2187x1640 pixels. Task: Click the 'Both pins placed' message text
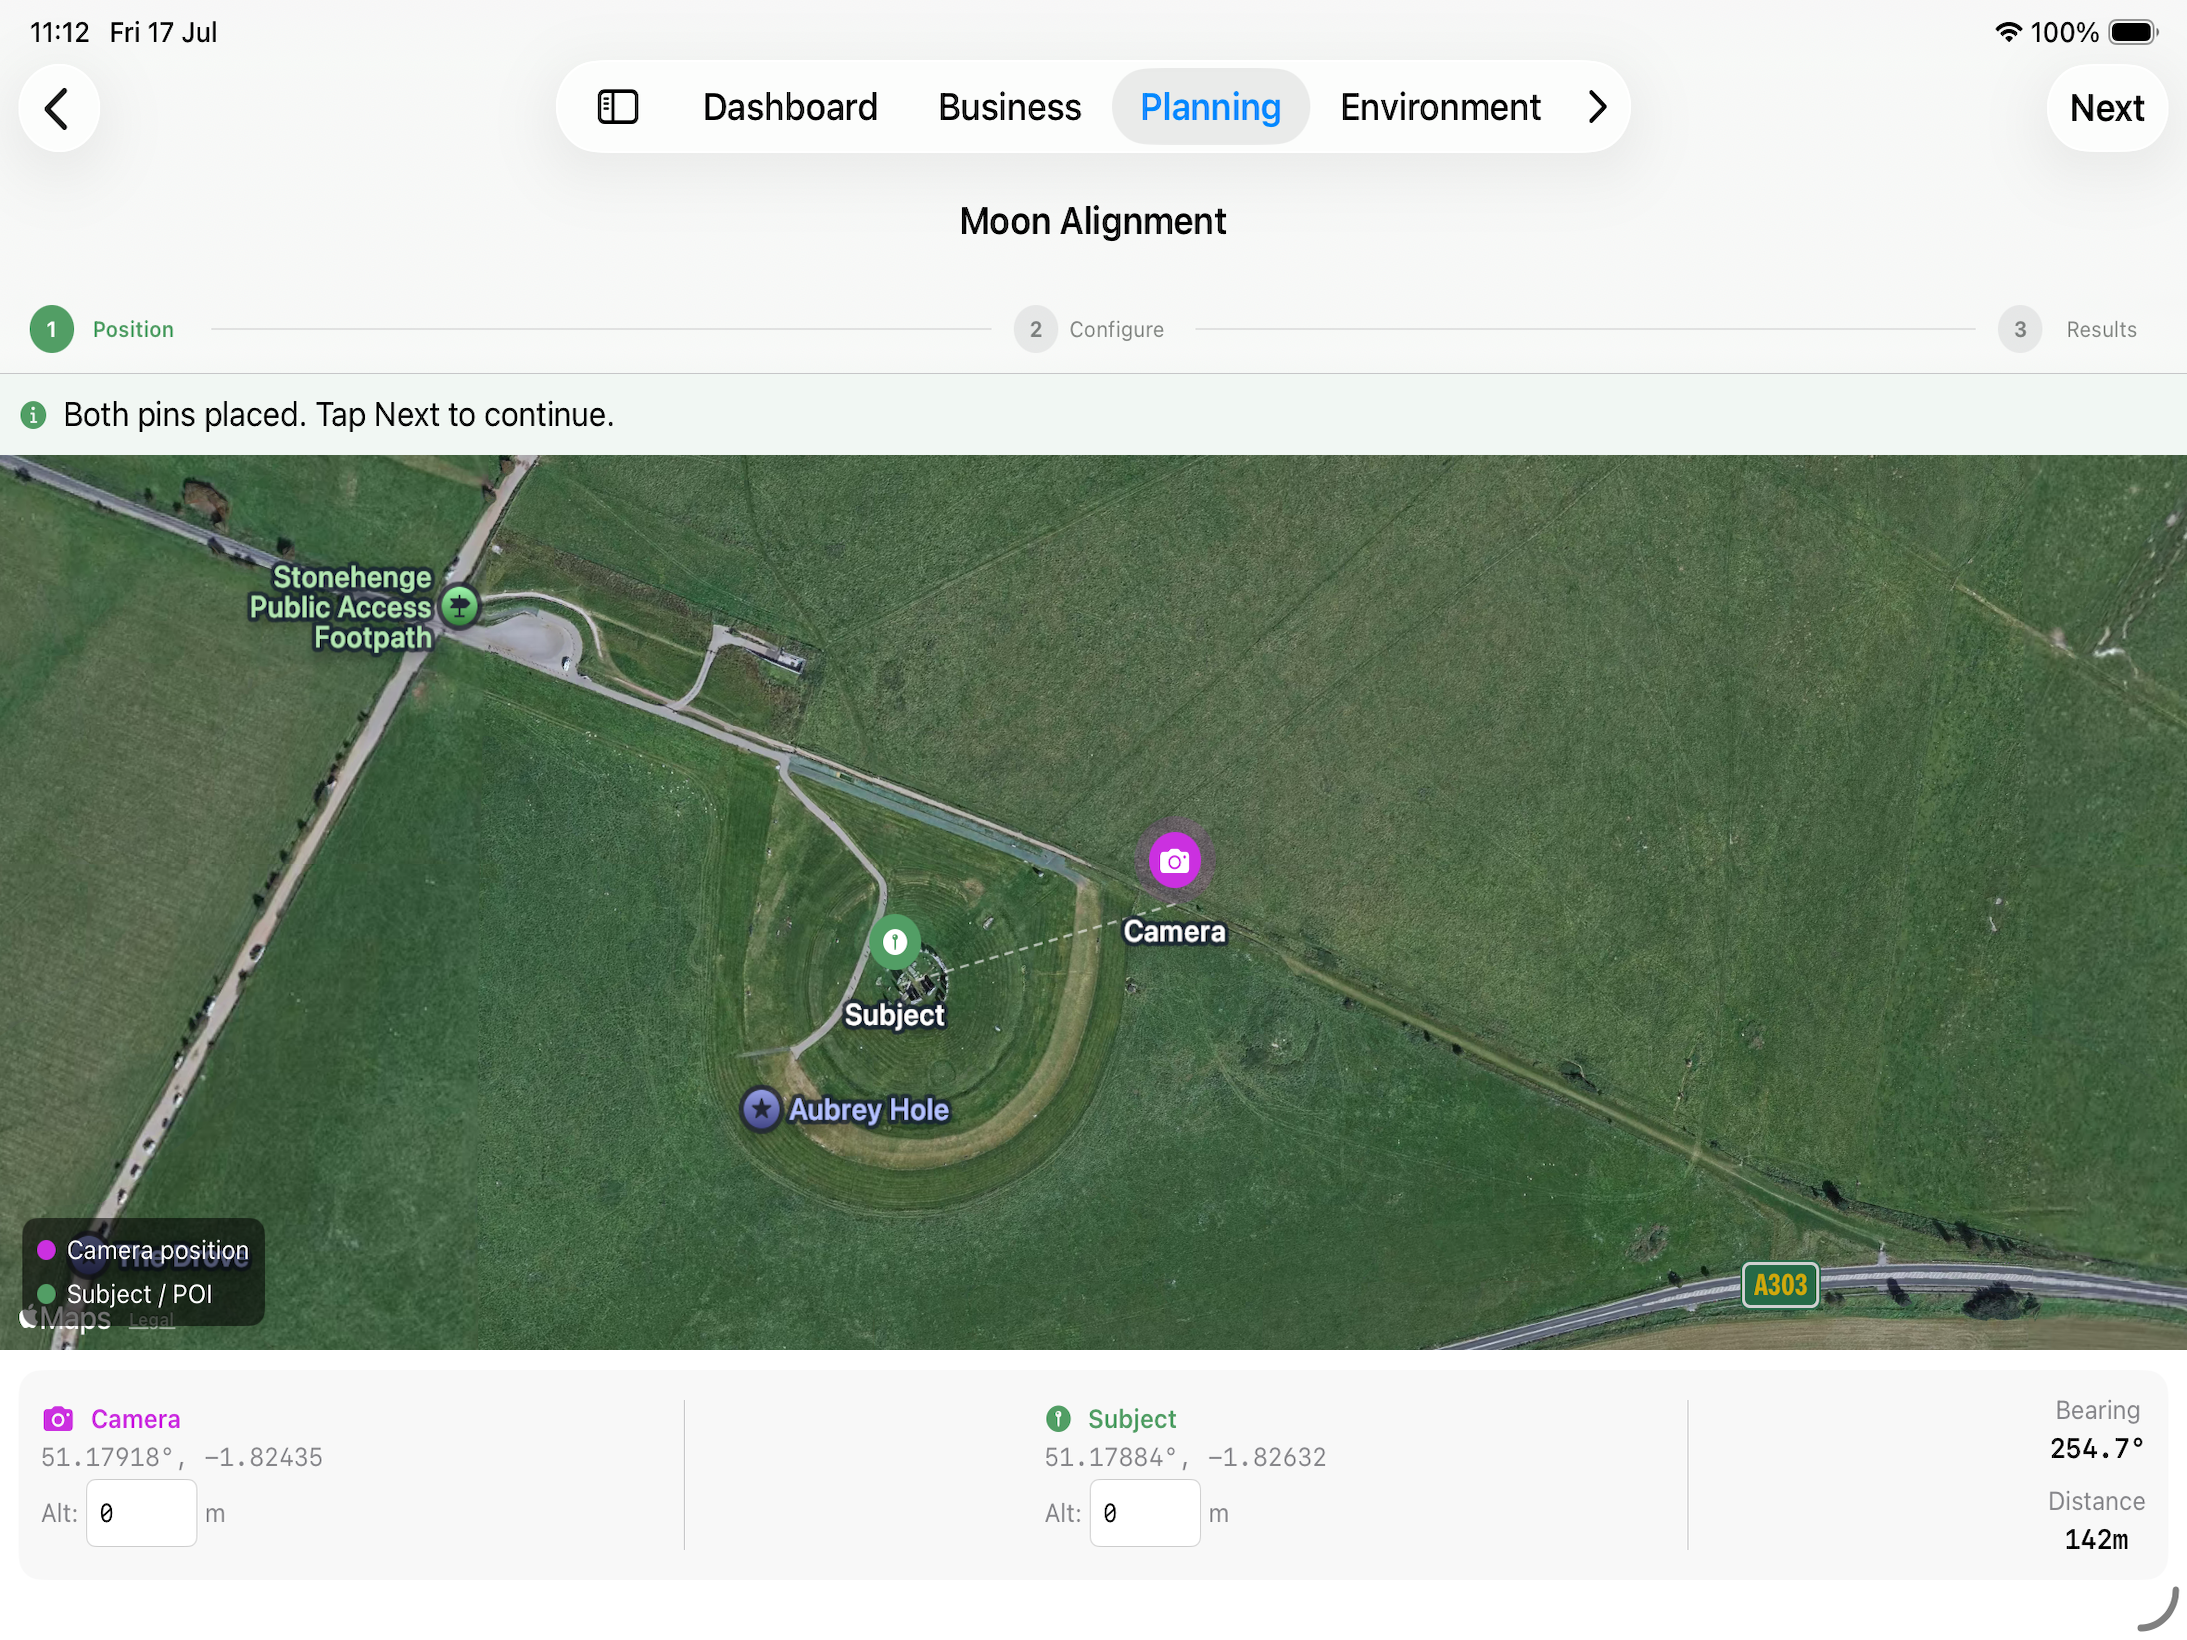[x=338, y=415]
